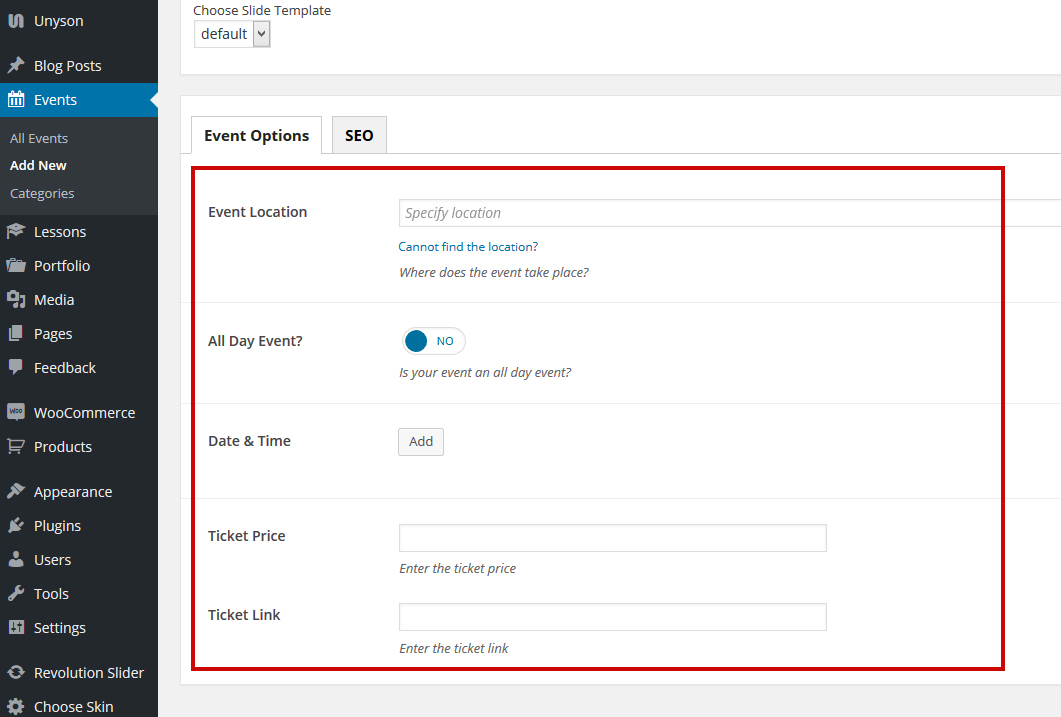This screenshot has width=1061, height=717.
Task: Open the Plugins menu item
Action: 78,526
